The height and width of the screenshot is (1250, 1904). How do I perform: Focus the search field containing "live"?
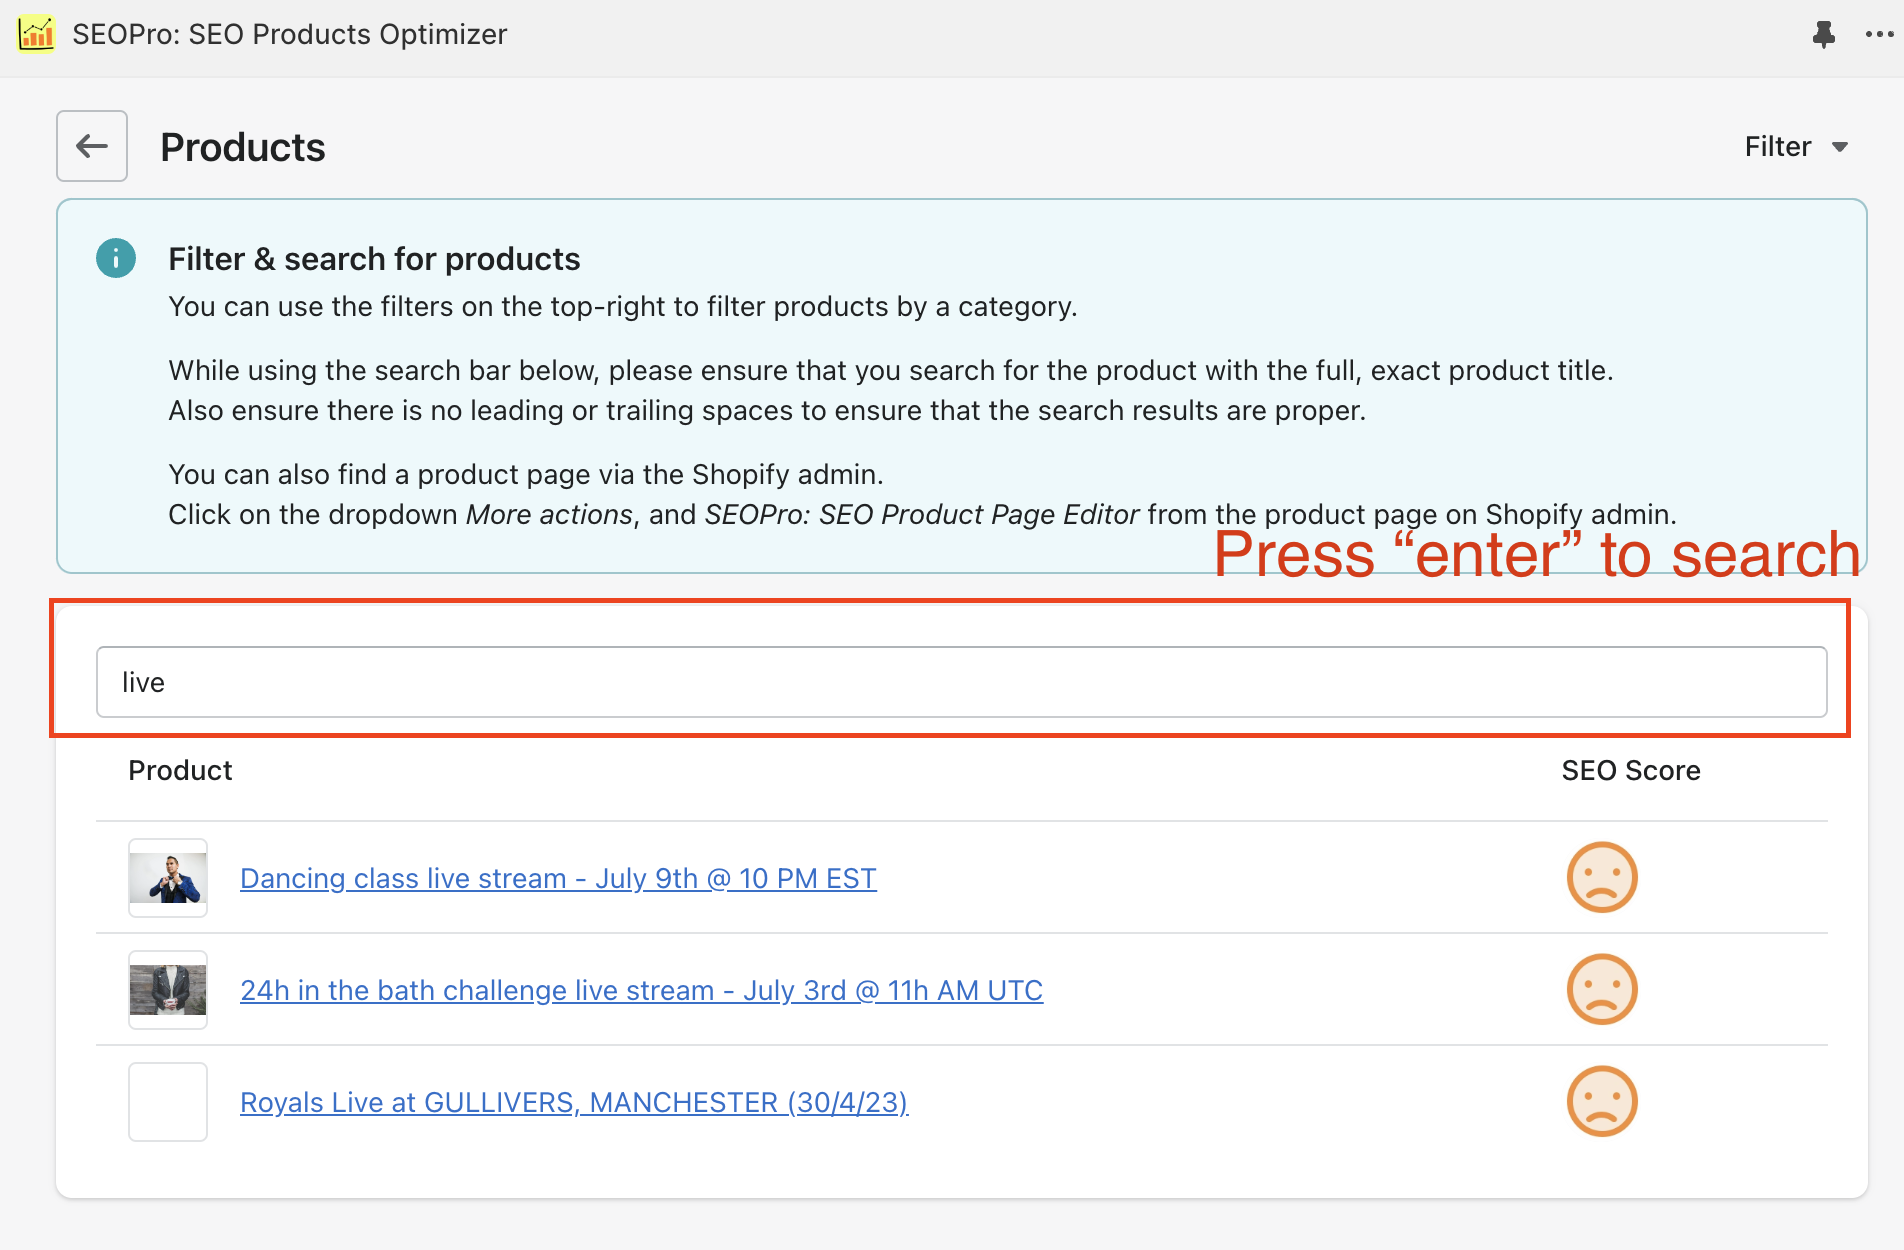(x=960, y=682)
